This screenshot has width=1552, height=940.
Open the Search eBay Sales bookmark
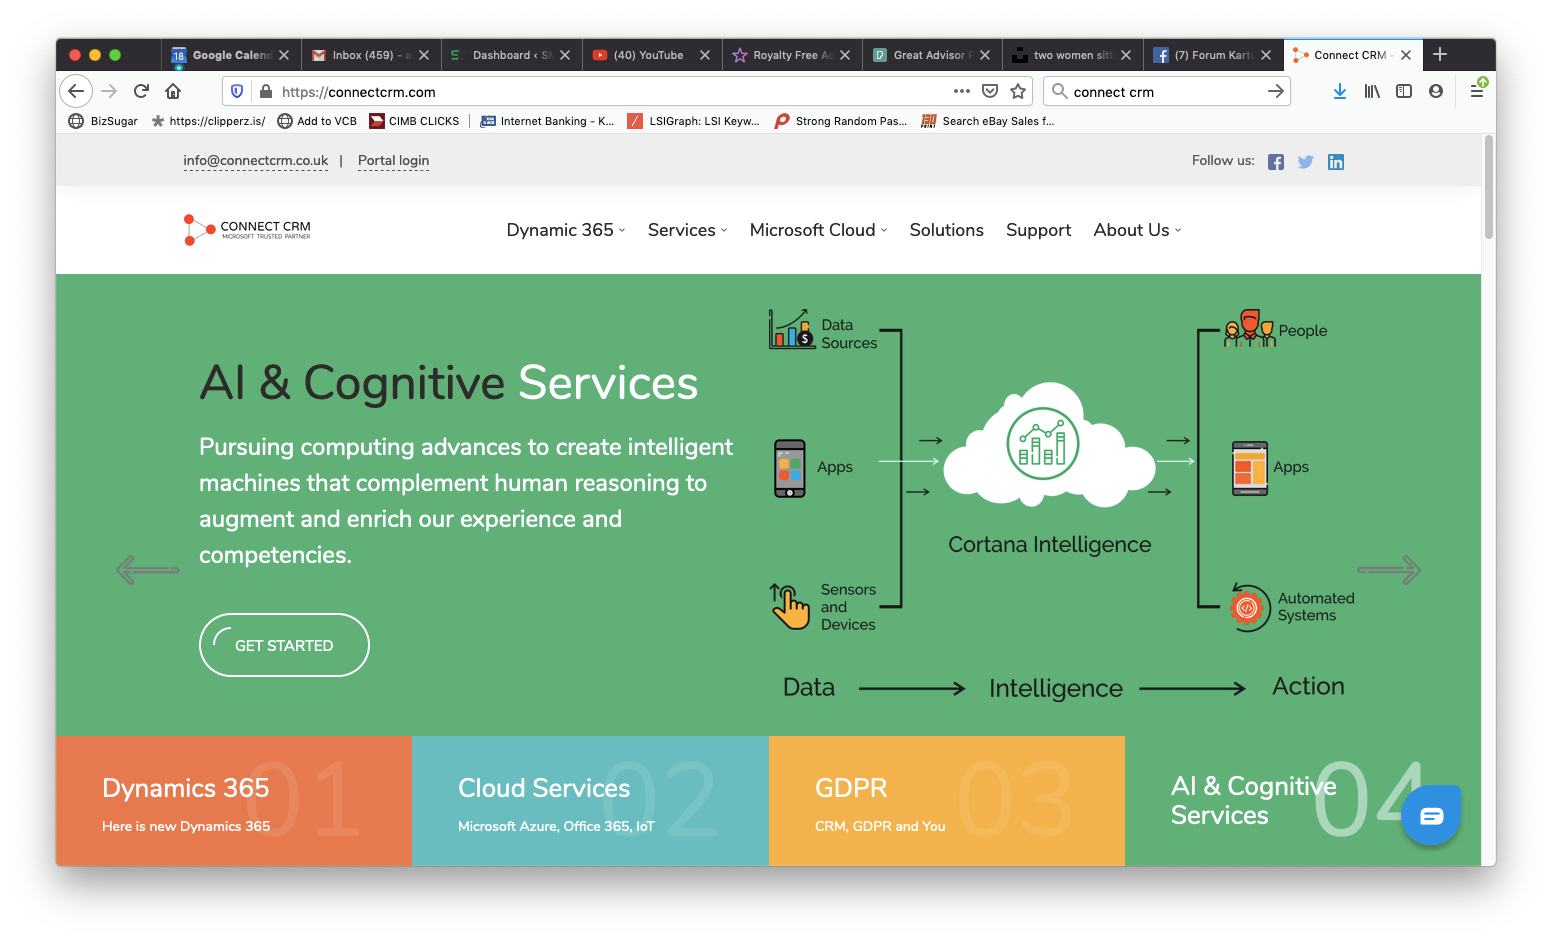pos(987,121)
